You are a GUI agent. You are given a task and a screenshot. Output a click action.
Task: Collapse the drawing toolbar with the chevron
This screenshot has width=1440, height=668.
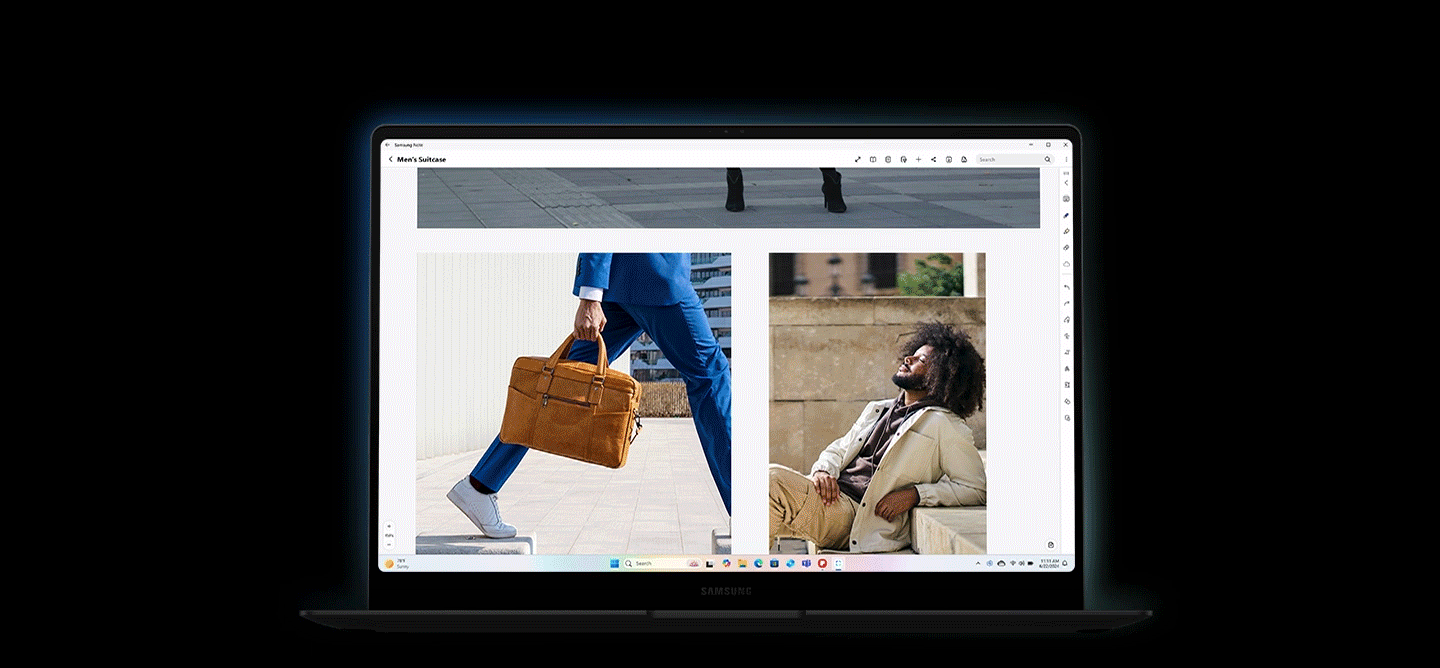coord(1066,183)
